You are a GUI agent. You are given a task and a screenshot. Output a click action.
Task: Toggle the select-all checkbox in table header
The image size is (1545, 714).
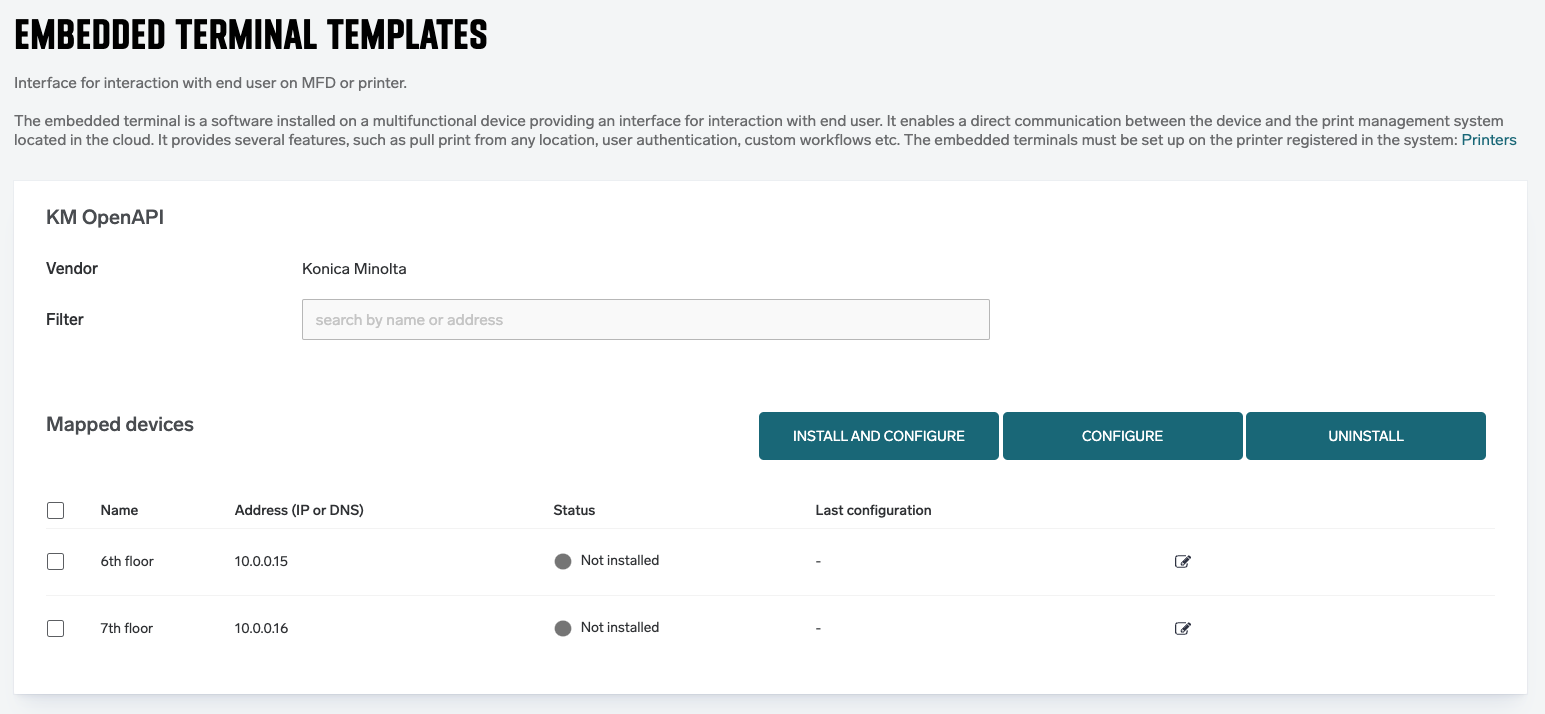(x=56, y=510)
